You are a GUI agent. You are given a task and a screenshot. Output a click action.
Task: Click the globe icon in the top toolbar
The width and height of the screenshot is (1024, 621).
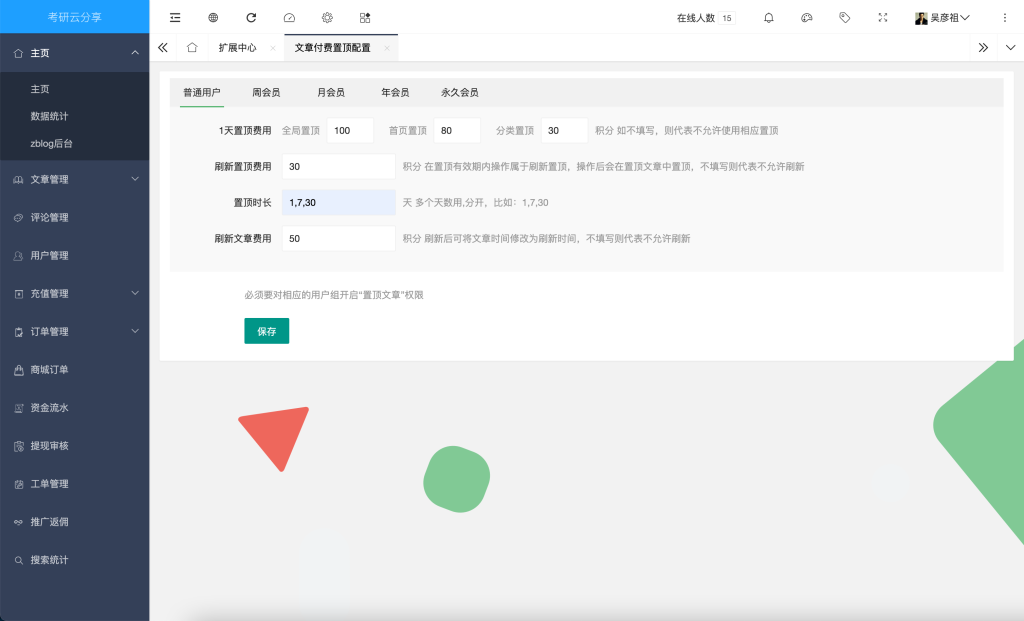[x=213, y=18]
